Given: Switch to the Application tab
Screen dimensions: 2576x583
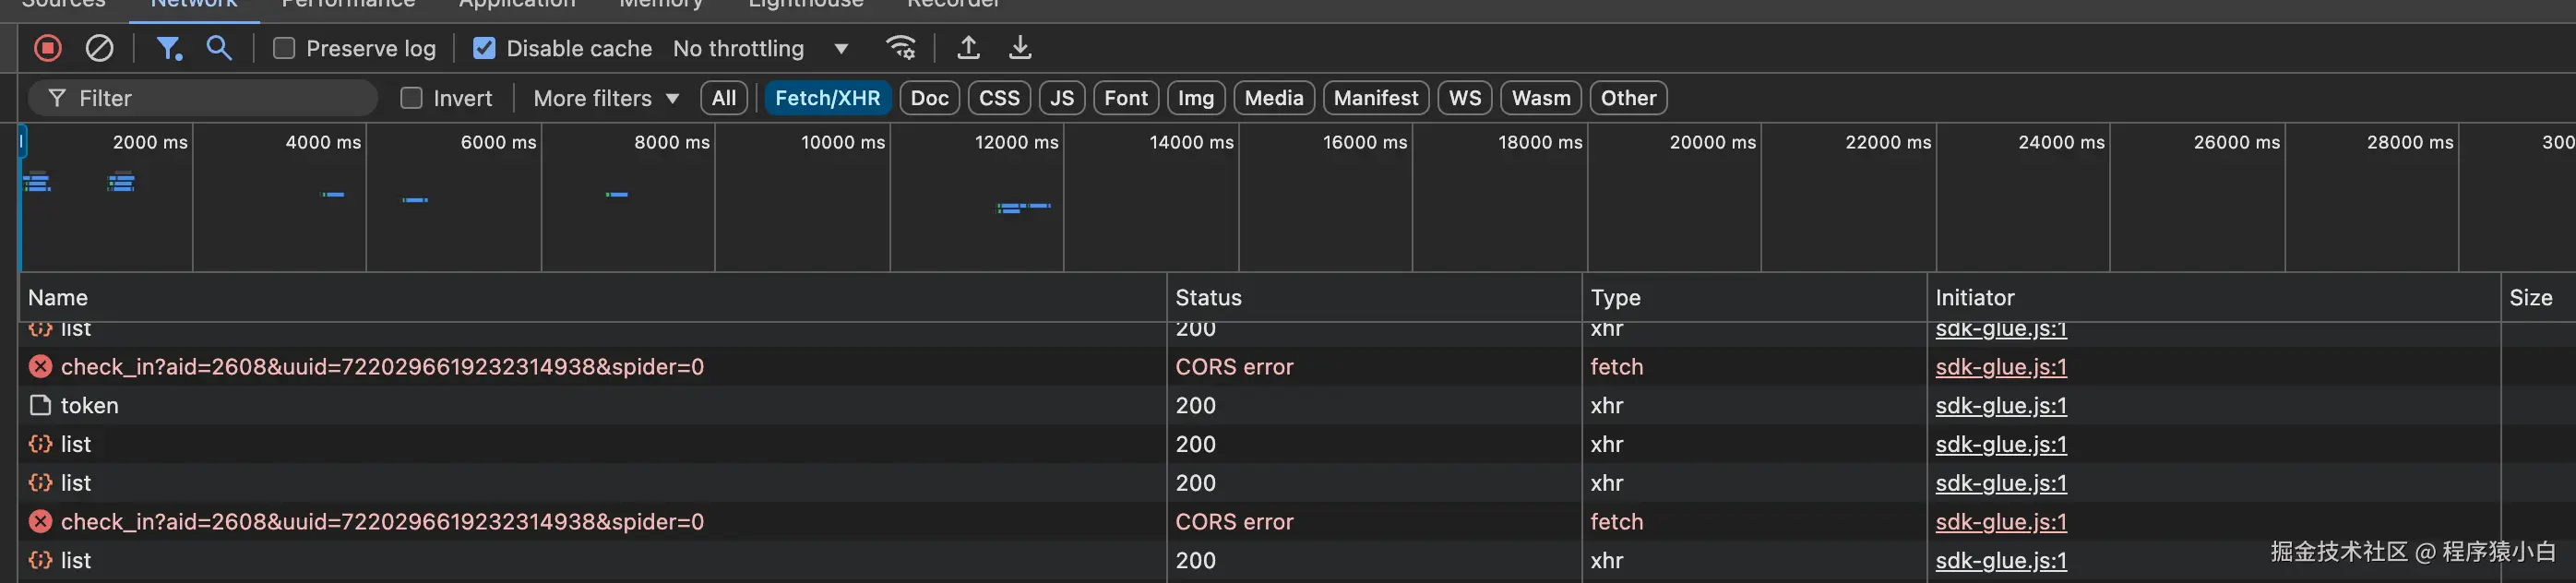Looking at the screenshot, I should (x=517, y=5).
